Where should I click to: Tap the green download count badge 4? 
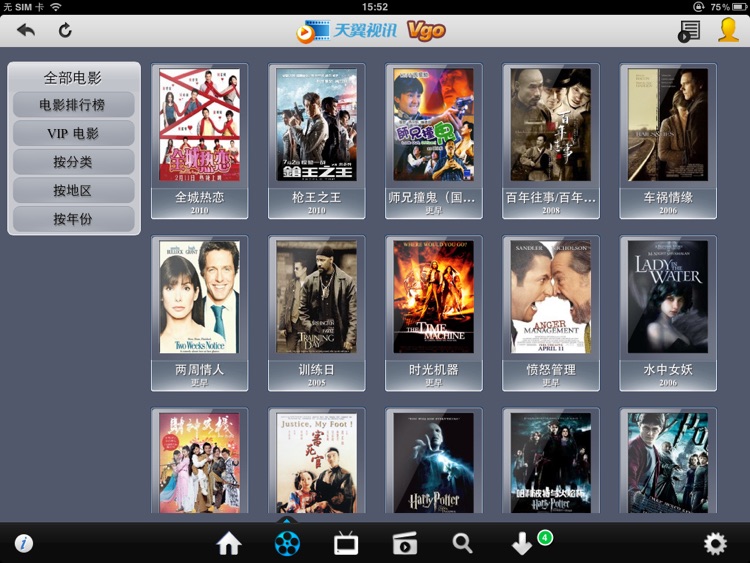pyautogui.click(x=545, y=538)
